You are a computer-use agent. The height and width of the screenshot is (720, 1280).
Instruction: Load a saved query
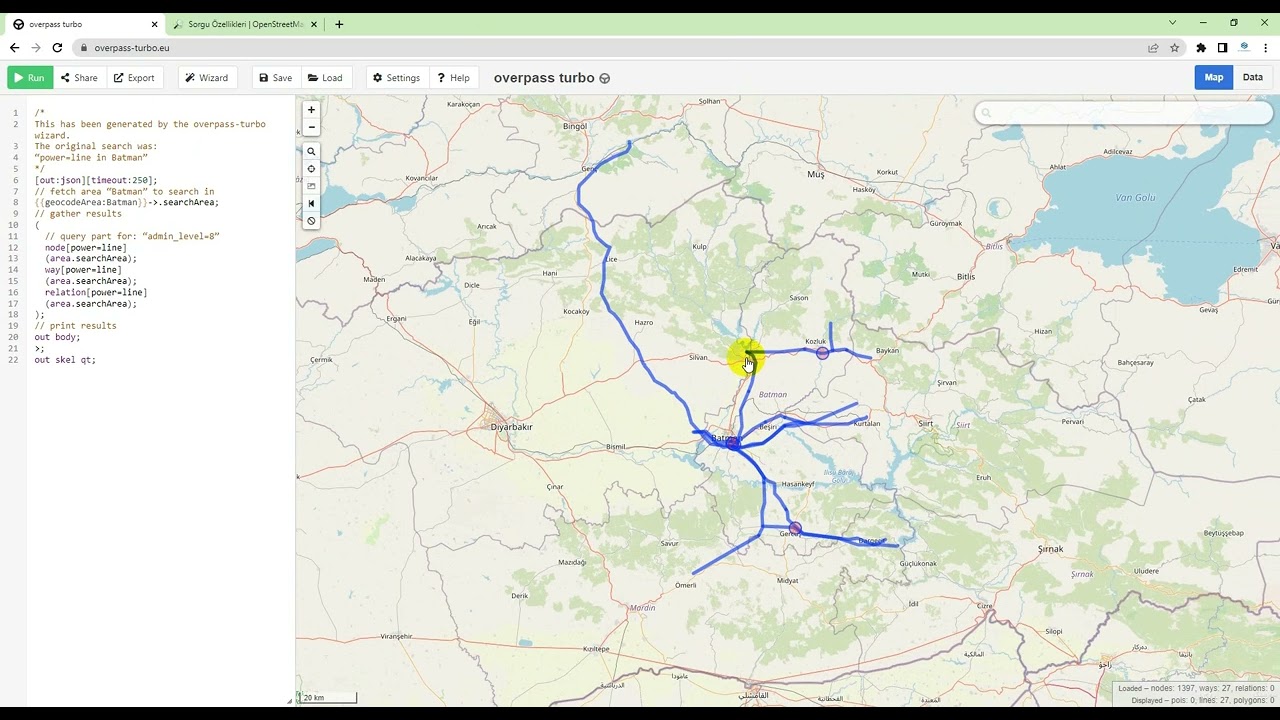click(x=325, y=78)
